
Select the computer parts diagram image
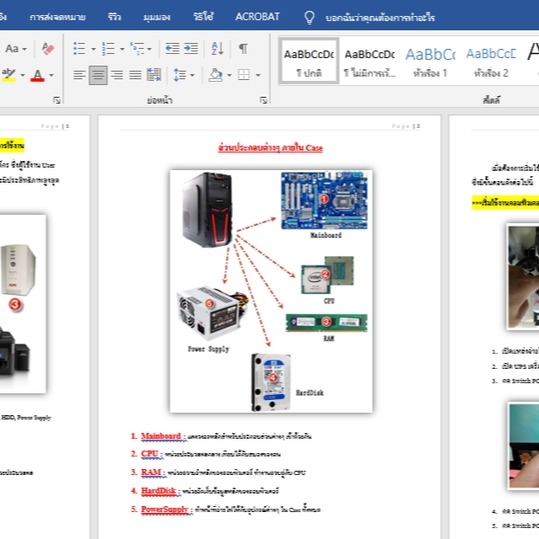271,291
